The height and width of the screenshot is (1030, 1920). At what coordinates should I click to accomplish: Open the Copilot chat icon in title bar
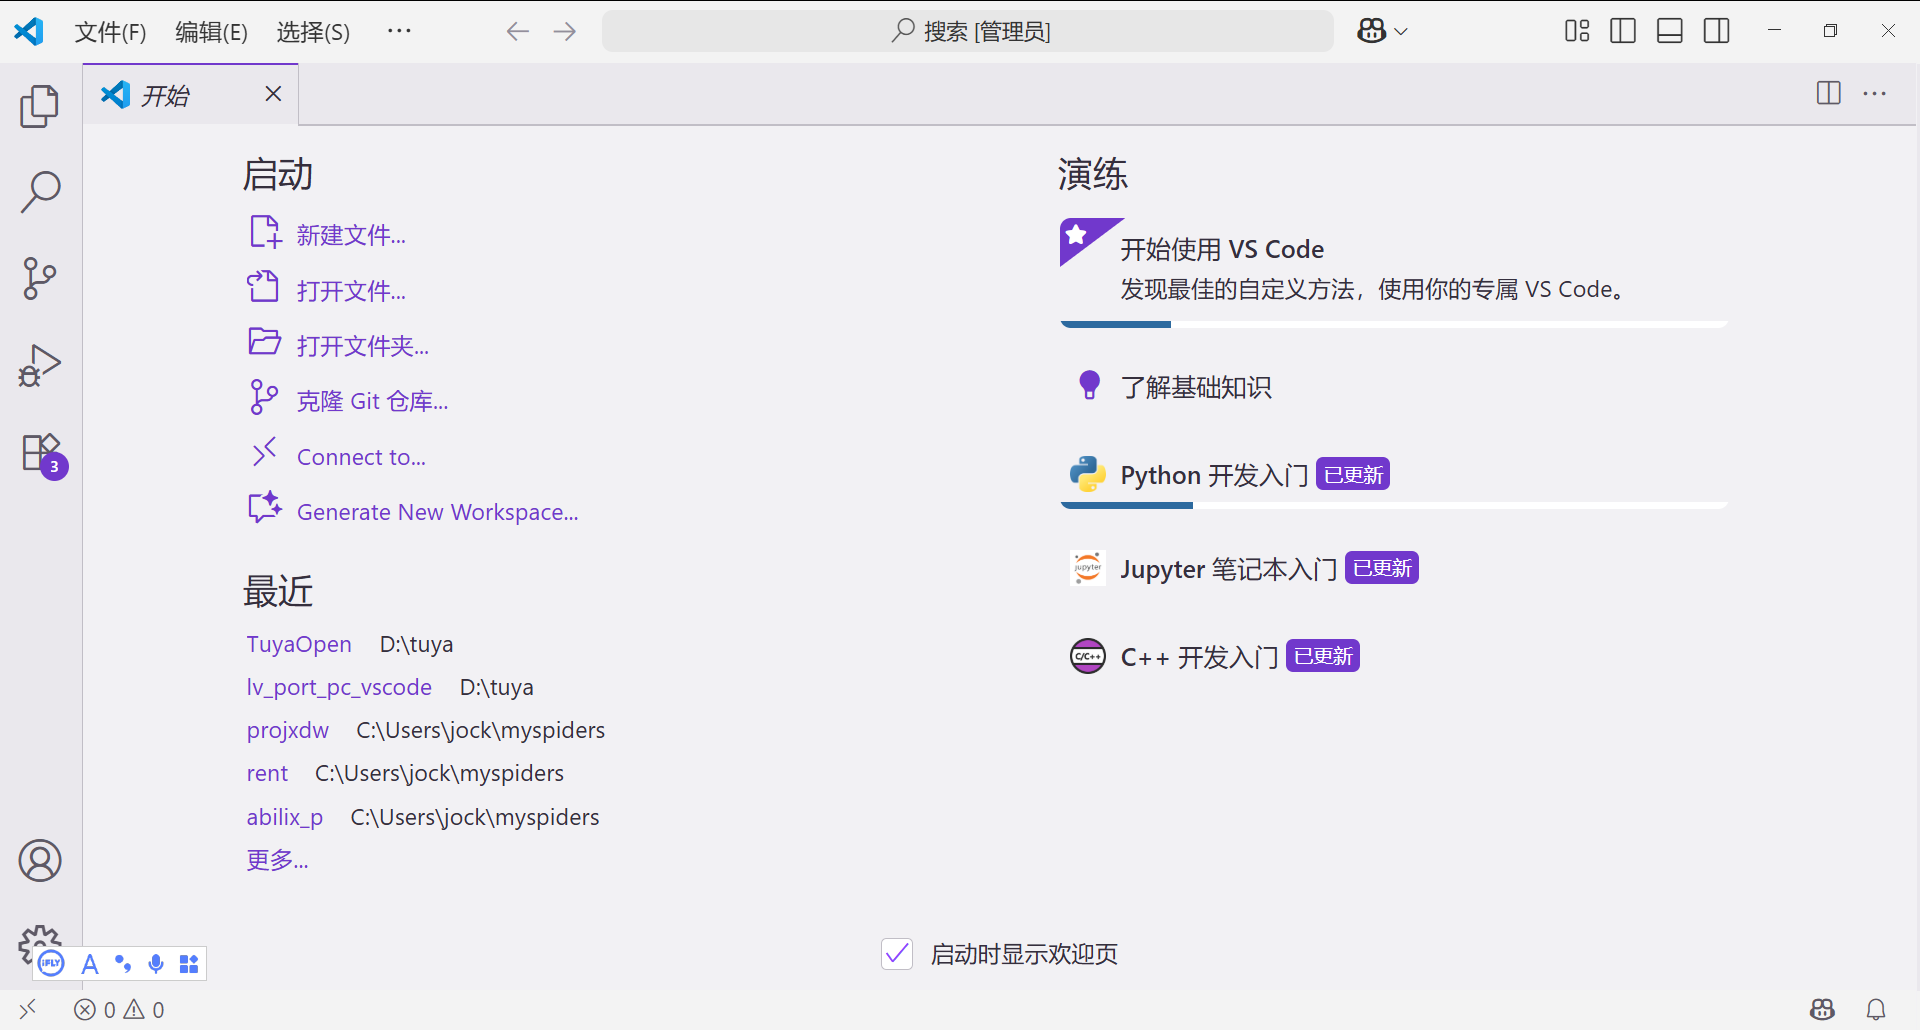1372,31
